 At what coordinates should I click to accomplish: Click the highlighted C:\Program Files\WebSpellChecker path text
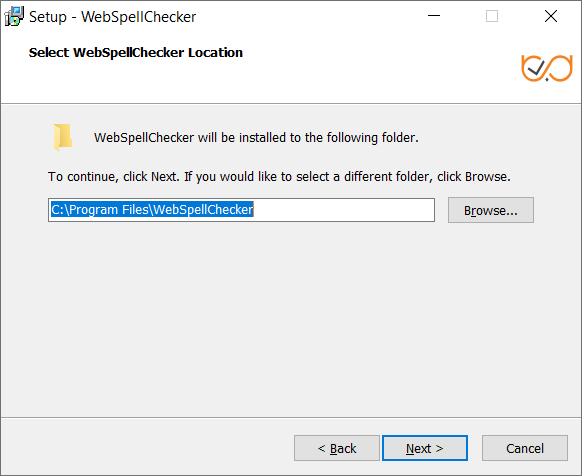[x=152, y=210]
